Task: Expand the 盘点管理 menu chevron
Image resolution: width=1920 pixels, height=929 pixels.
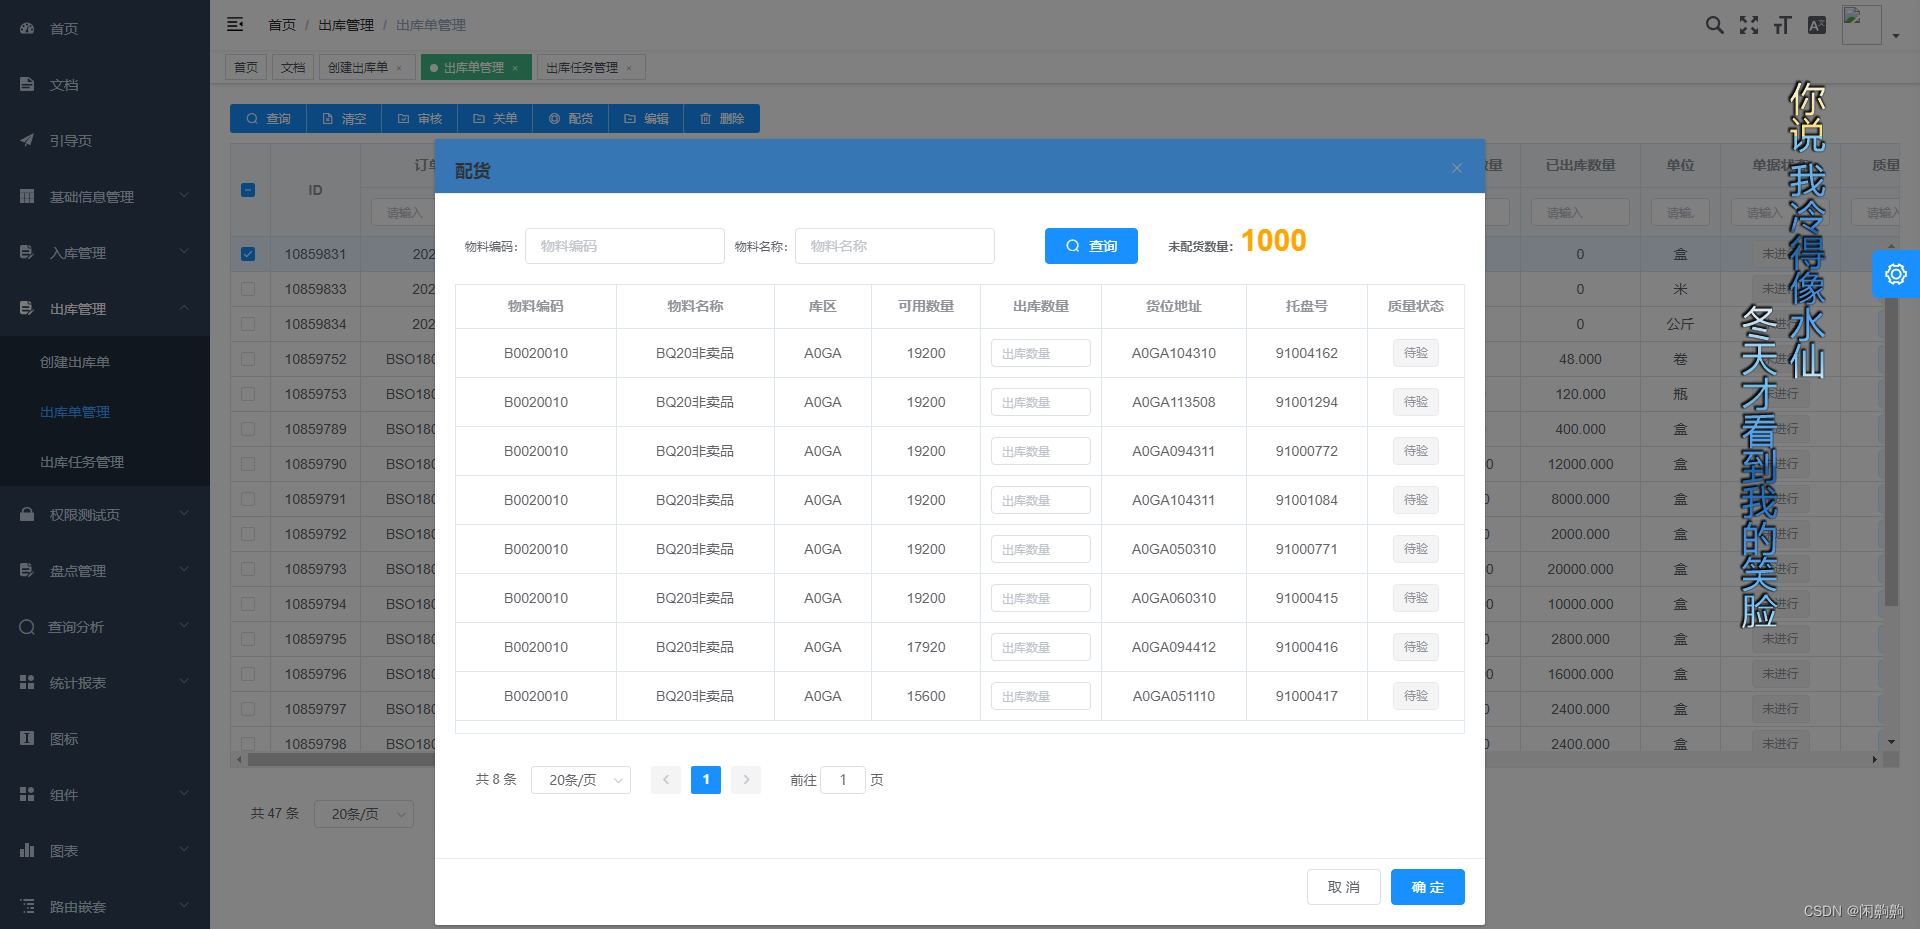Action: click(x=184, y=570)
